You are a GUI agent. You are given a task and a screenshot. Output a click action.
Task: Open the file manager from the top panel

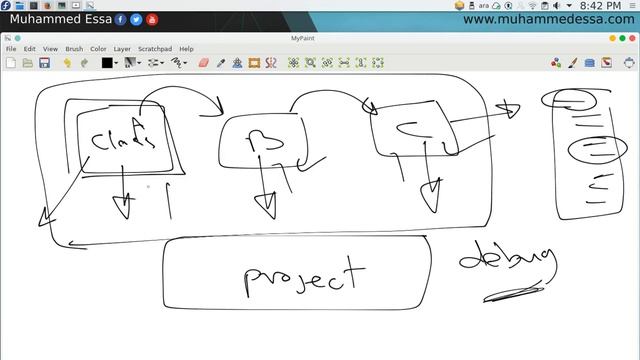[x=20, y=5]
